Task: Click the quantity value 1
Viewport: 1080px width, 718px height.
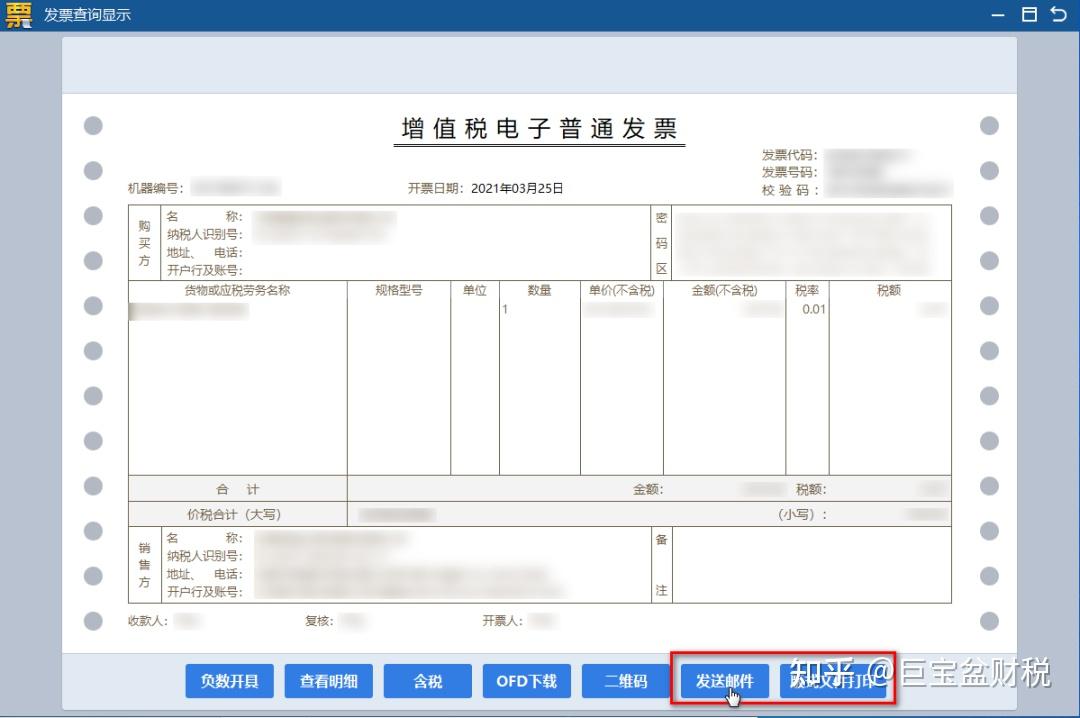Action: point(505,309)
